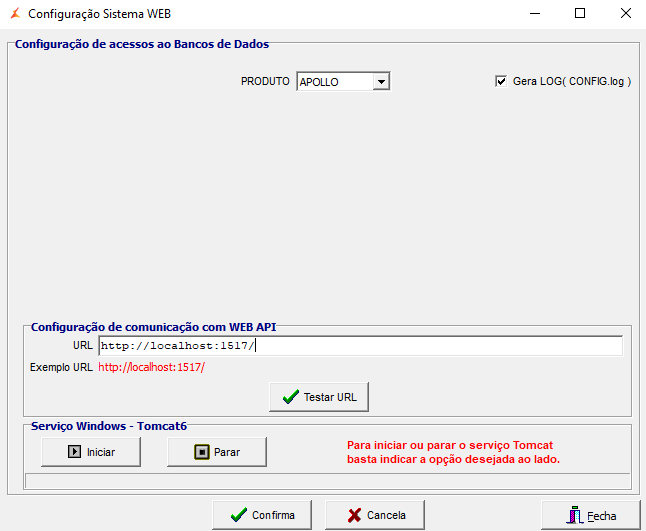Click the PRODUTO label
The height and width of the screenshot is (531, 646).
click(x=265, y=81)
